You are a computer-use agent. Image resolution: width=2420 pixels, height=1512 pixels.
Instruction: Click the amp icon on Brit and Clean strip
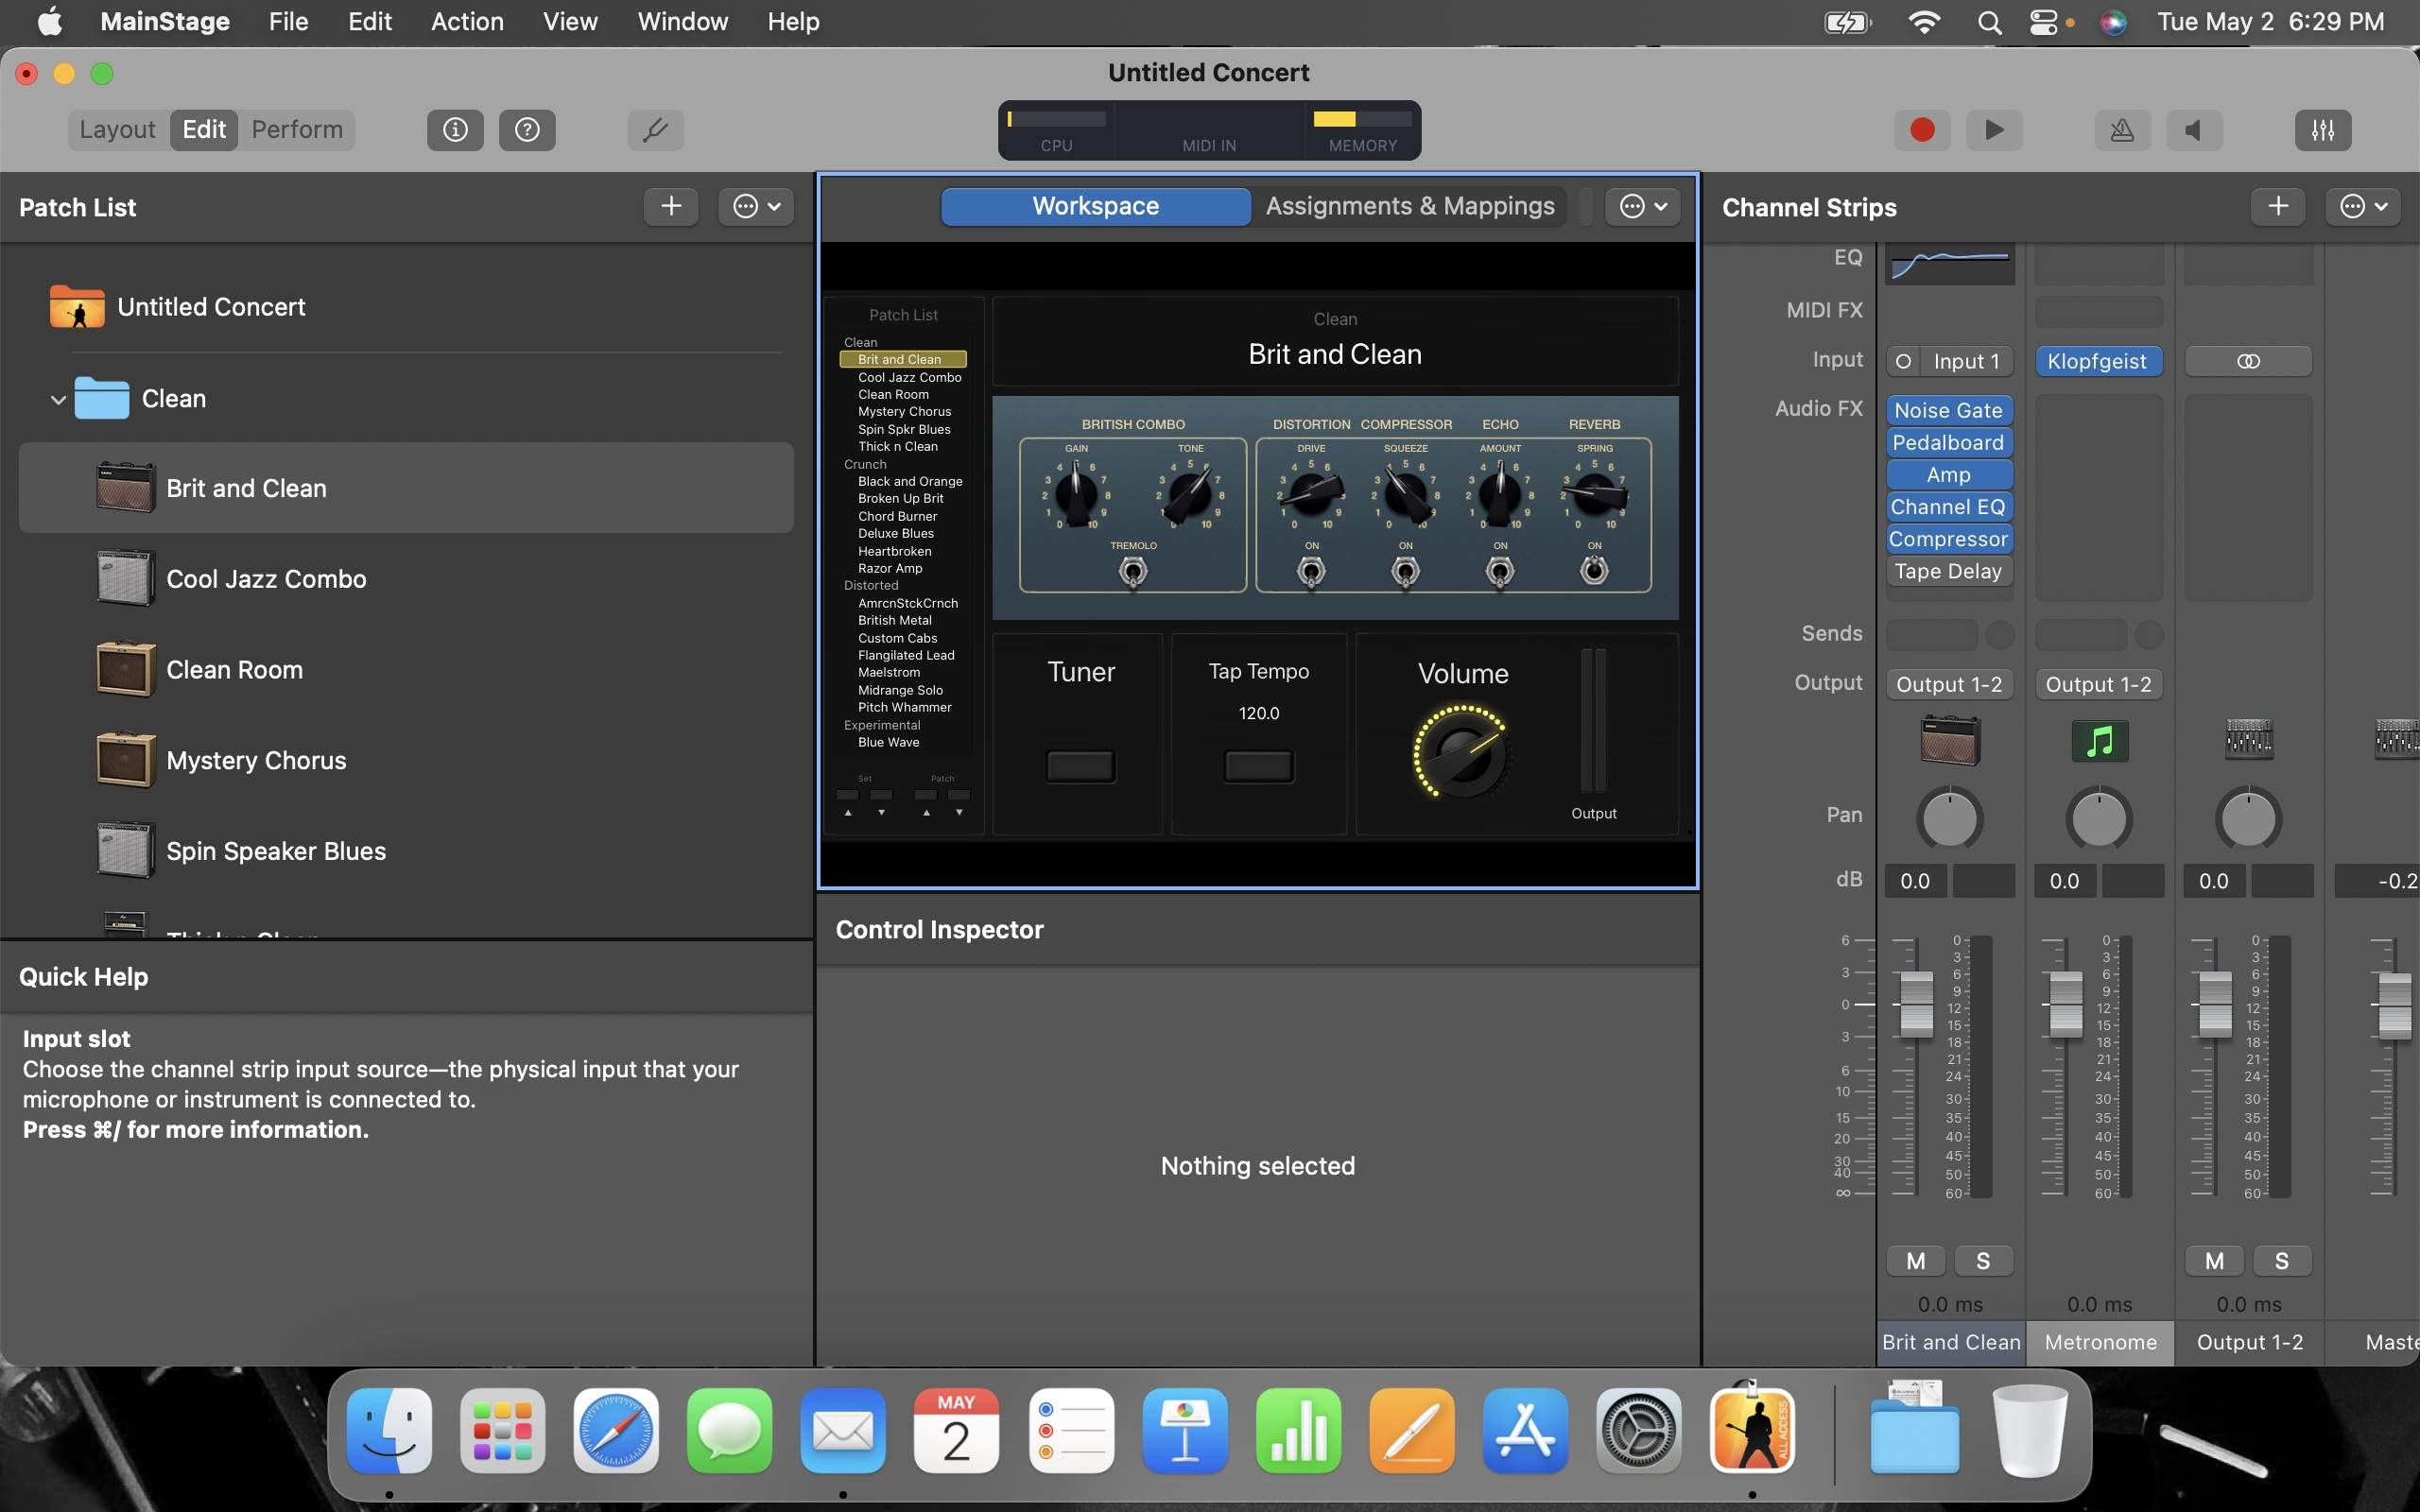1950,741
